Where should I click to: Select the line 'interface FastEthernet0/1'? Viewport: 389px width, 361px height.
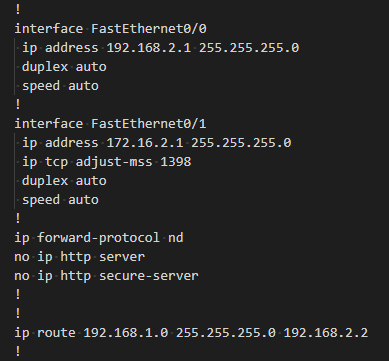[x=110, y=124]
